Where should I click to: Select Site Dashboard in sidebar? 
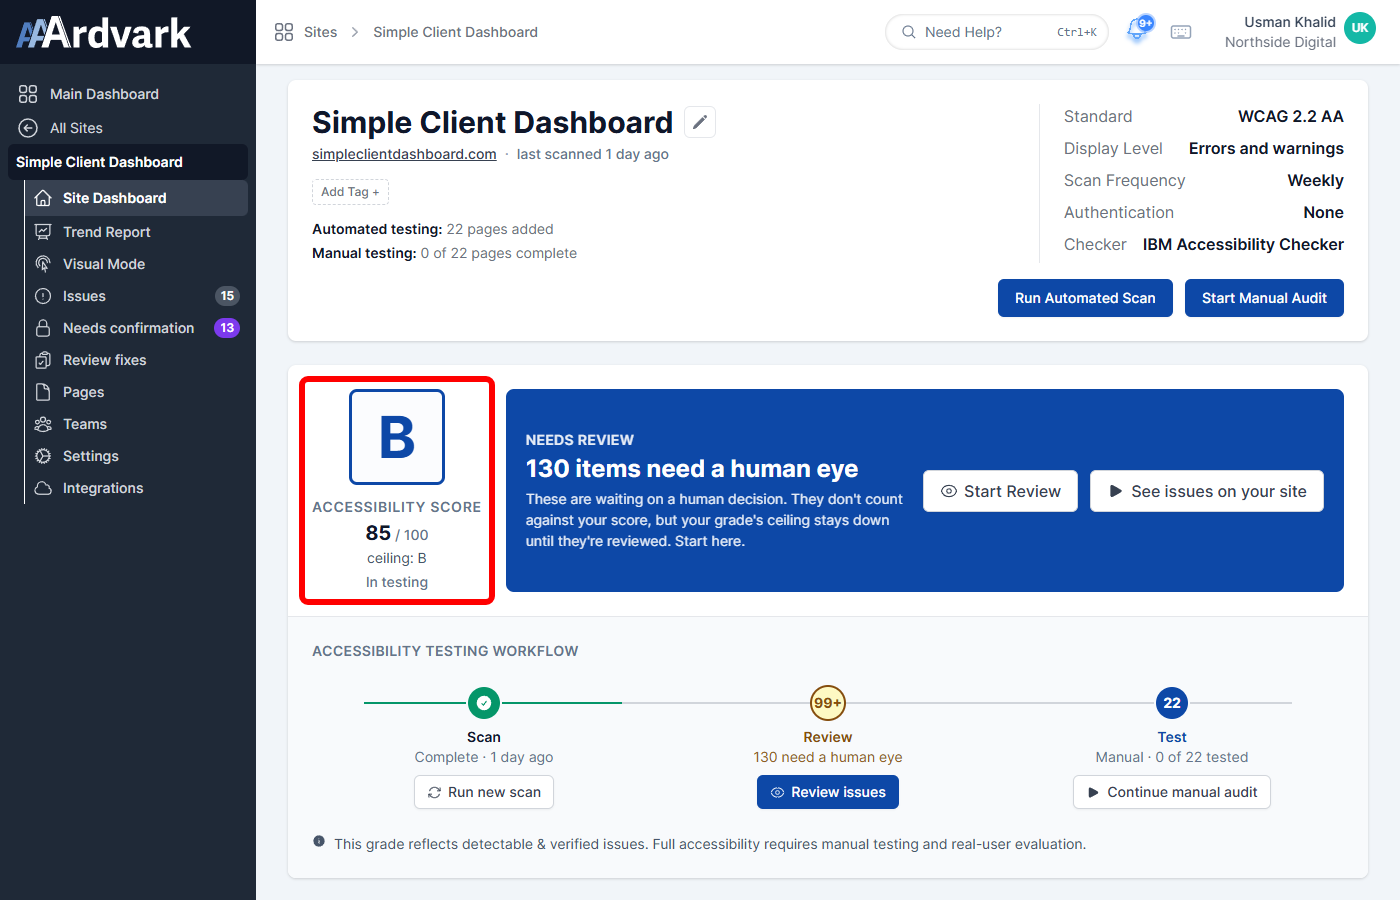pyautogui.click(x=136, y=198)
